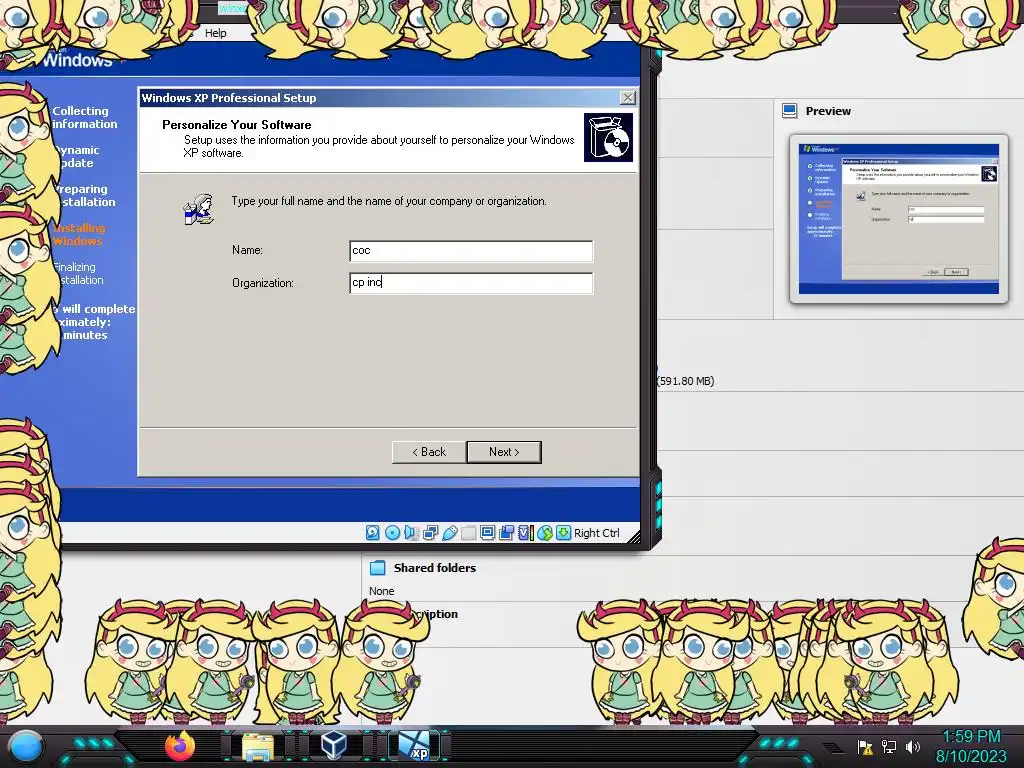
Task: Launch Firefox from the taskbar
Action: click(x=180, y=745)
